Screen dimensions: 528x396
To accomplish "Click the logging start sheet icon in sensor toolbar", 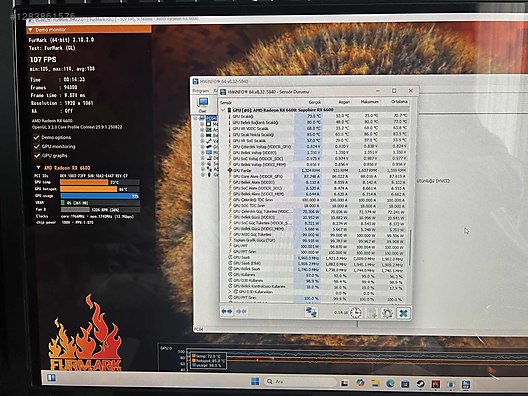I will point(372,313).
